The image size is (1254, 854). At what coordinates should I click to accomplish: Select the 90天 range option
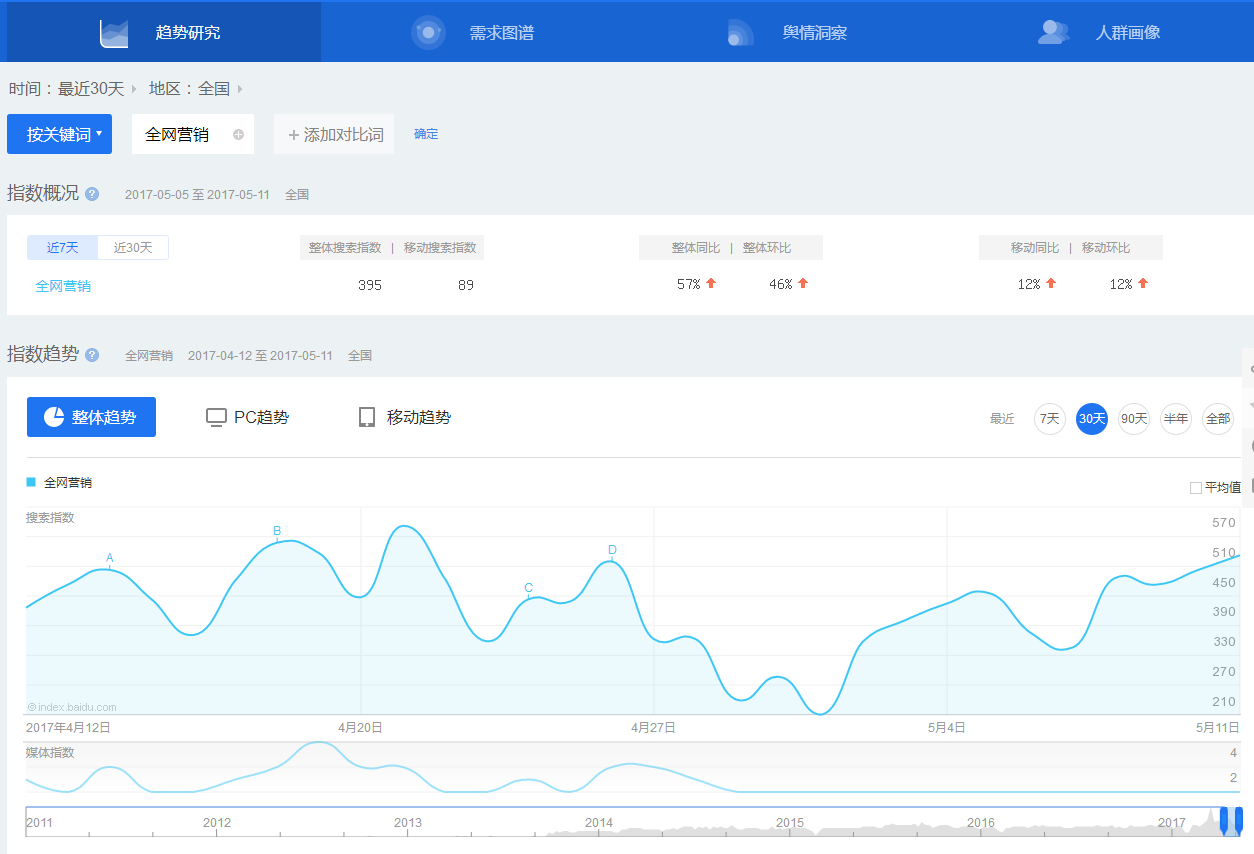tap(1134, 419)
